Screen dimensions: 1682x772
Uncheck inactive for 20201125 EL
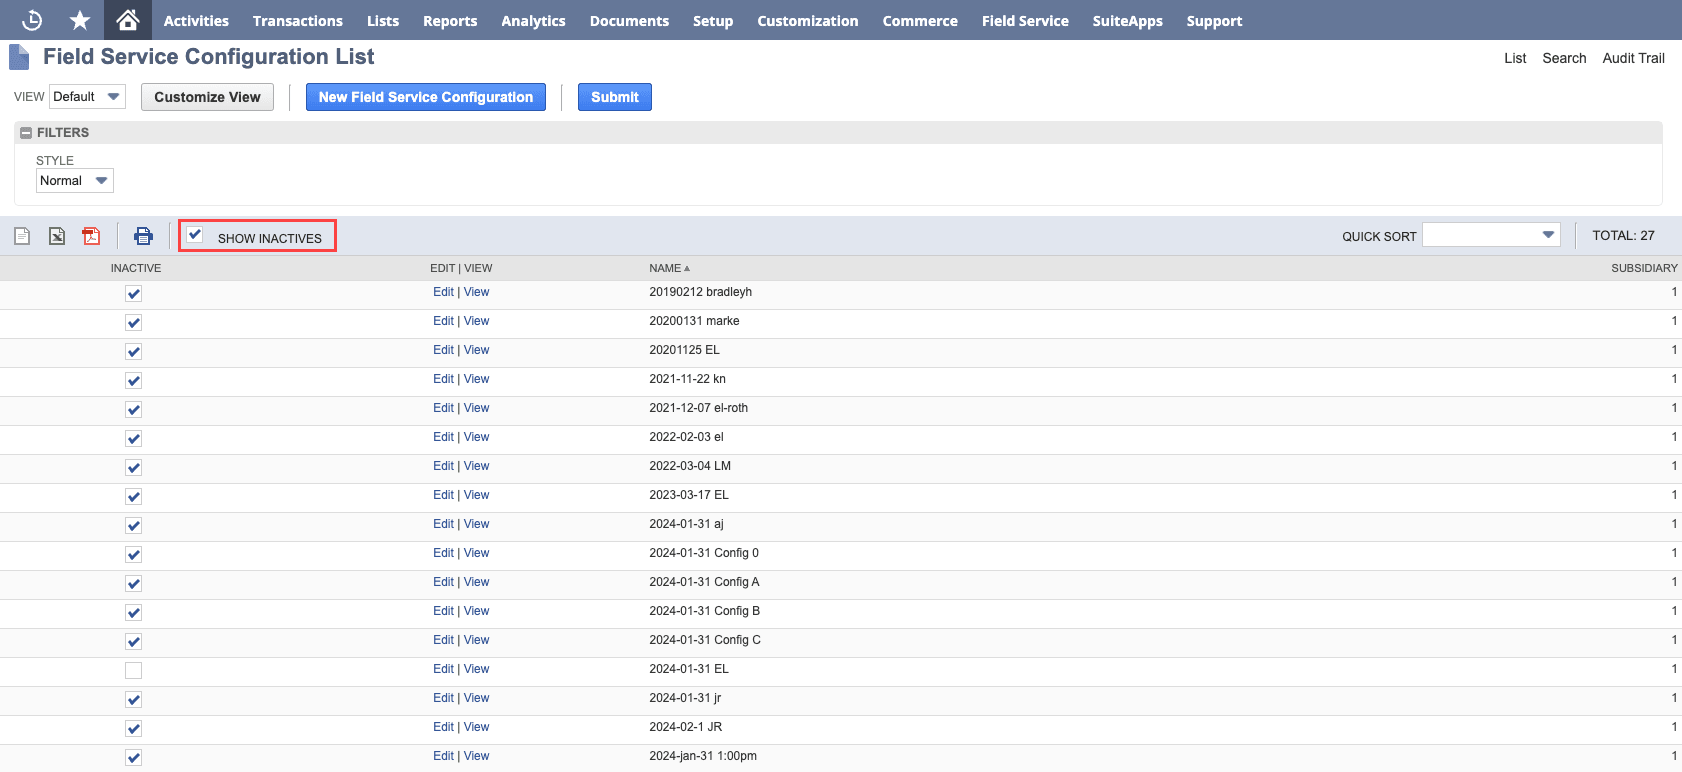tap(133, 351)
